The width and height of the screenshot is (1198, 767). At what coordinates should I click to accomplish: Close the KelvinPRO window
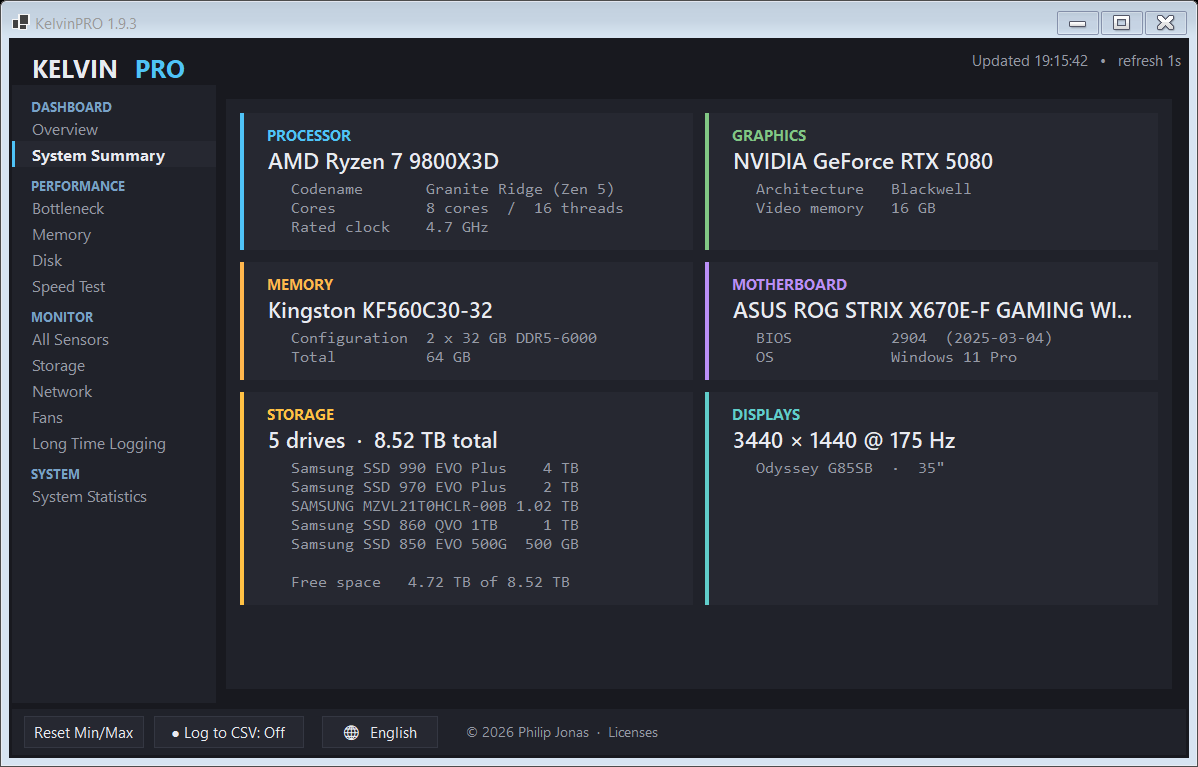click(x=1165, y=23)
